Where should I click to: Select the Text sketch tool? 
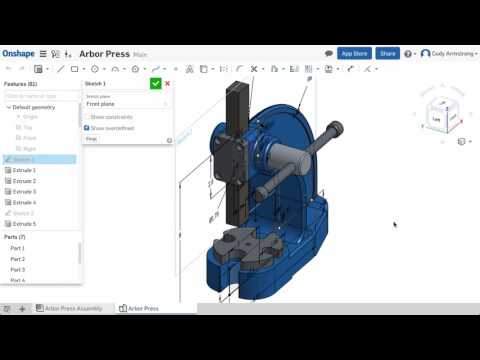[189, 69]
